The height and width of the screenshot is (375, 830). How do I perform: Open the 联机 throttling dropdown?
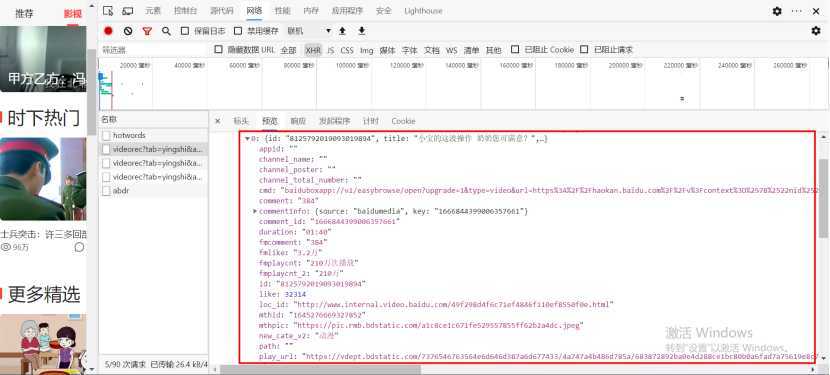click(x=309, y=31)
